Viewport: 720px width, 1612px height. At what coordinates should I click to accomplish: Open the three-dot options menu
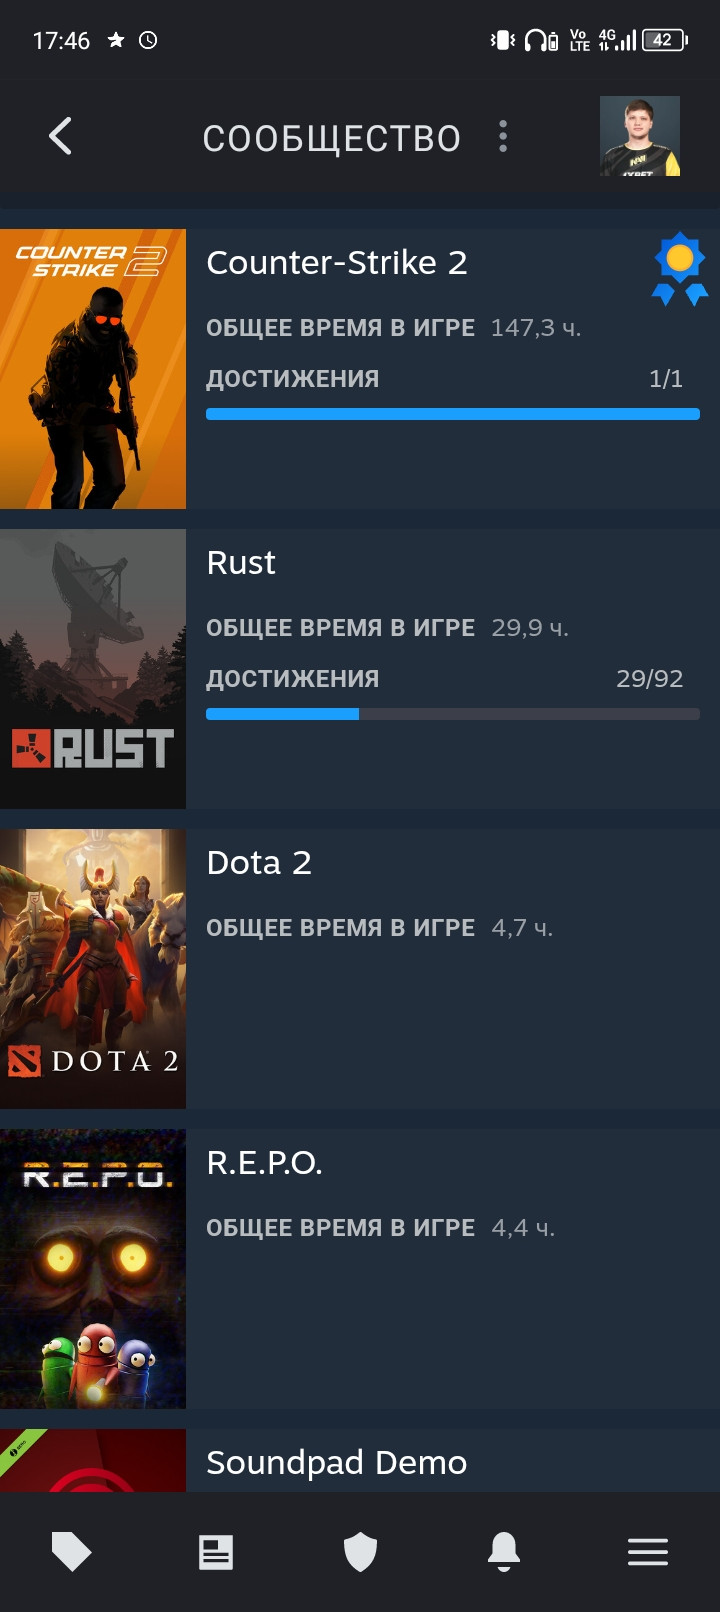coord(503,136)
